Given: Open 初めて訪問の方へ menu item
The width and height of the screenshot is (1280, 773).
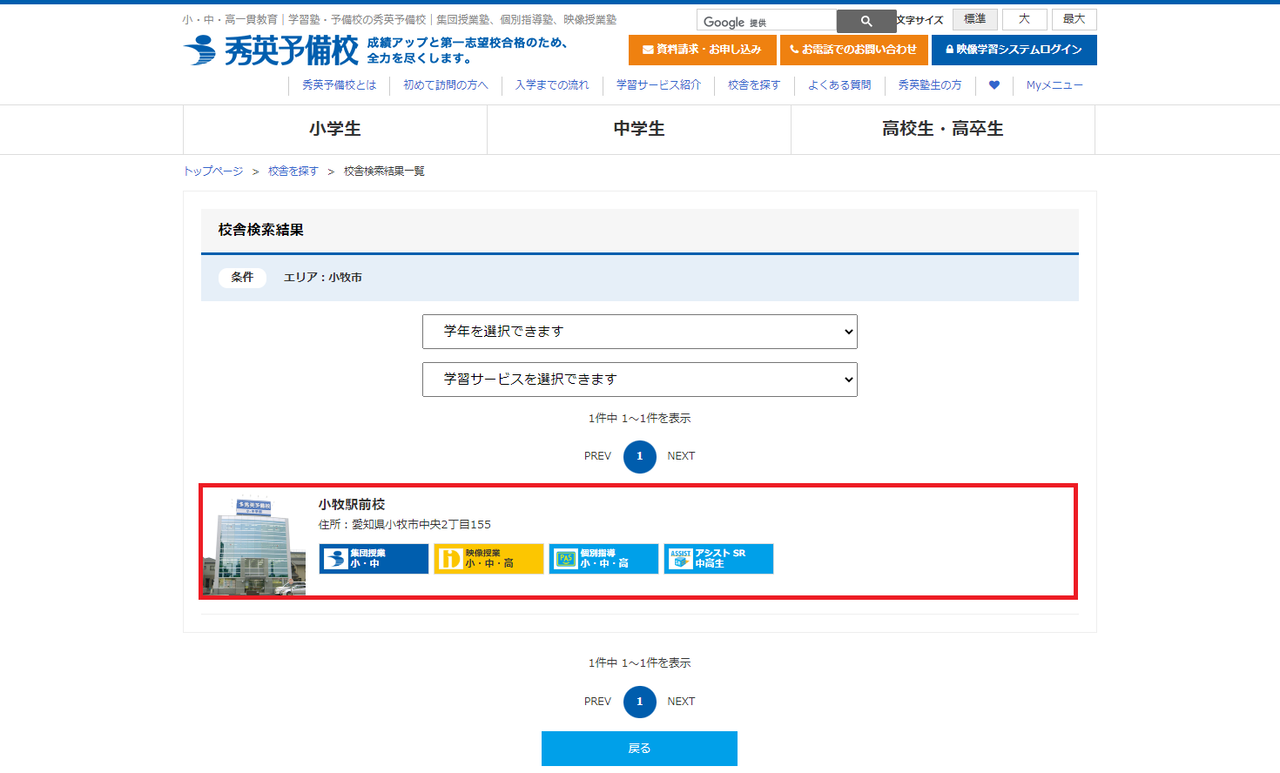Looking at the screenshot, I should point(446,85).
